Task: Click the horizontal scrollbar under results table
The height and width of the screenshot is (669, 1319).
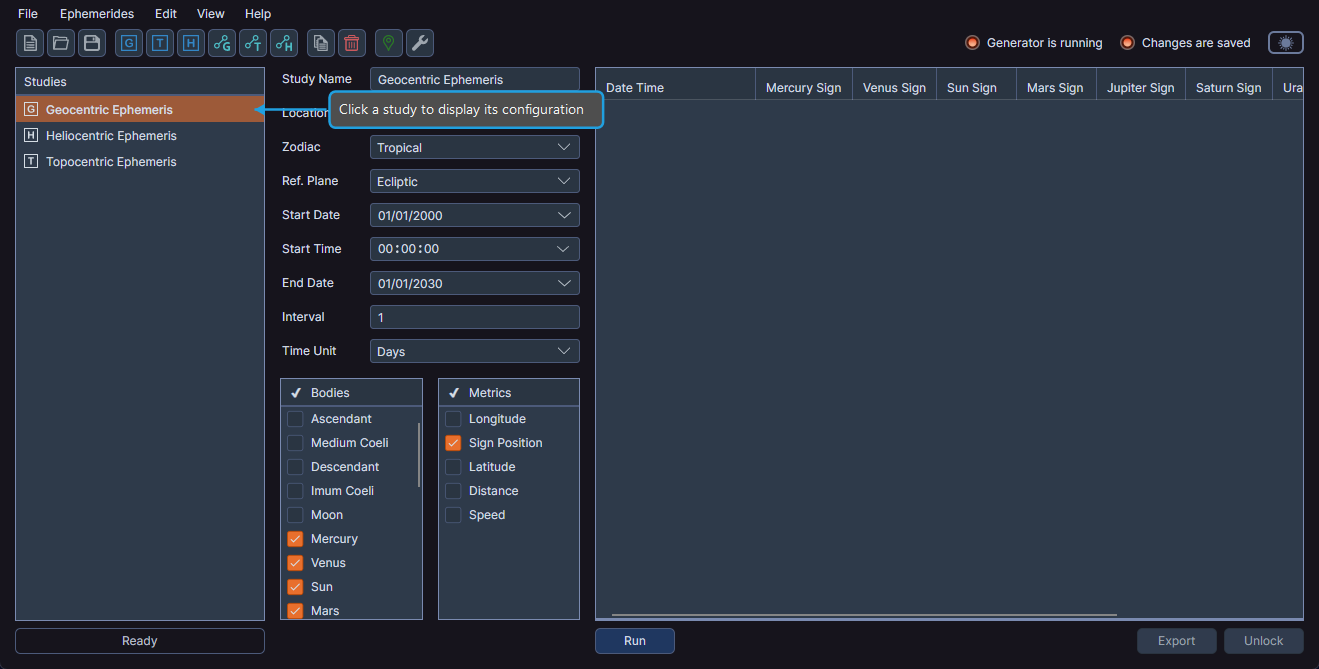Action: tap(863, 615)
